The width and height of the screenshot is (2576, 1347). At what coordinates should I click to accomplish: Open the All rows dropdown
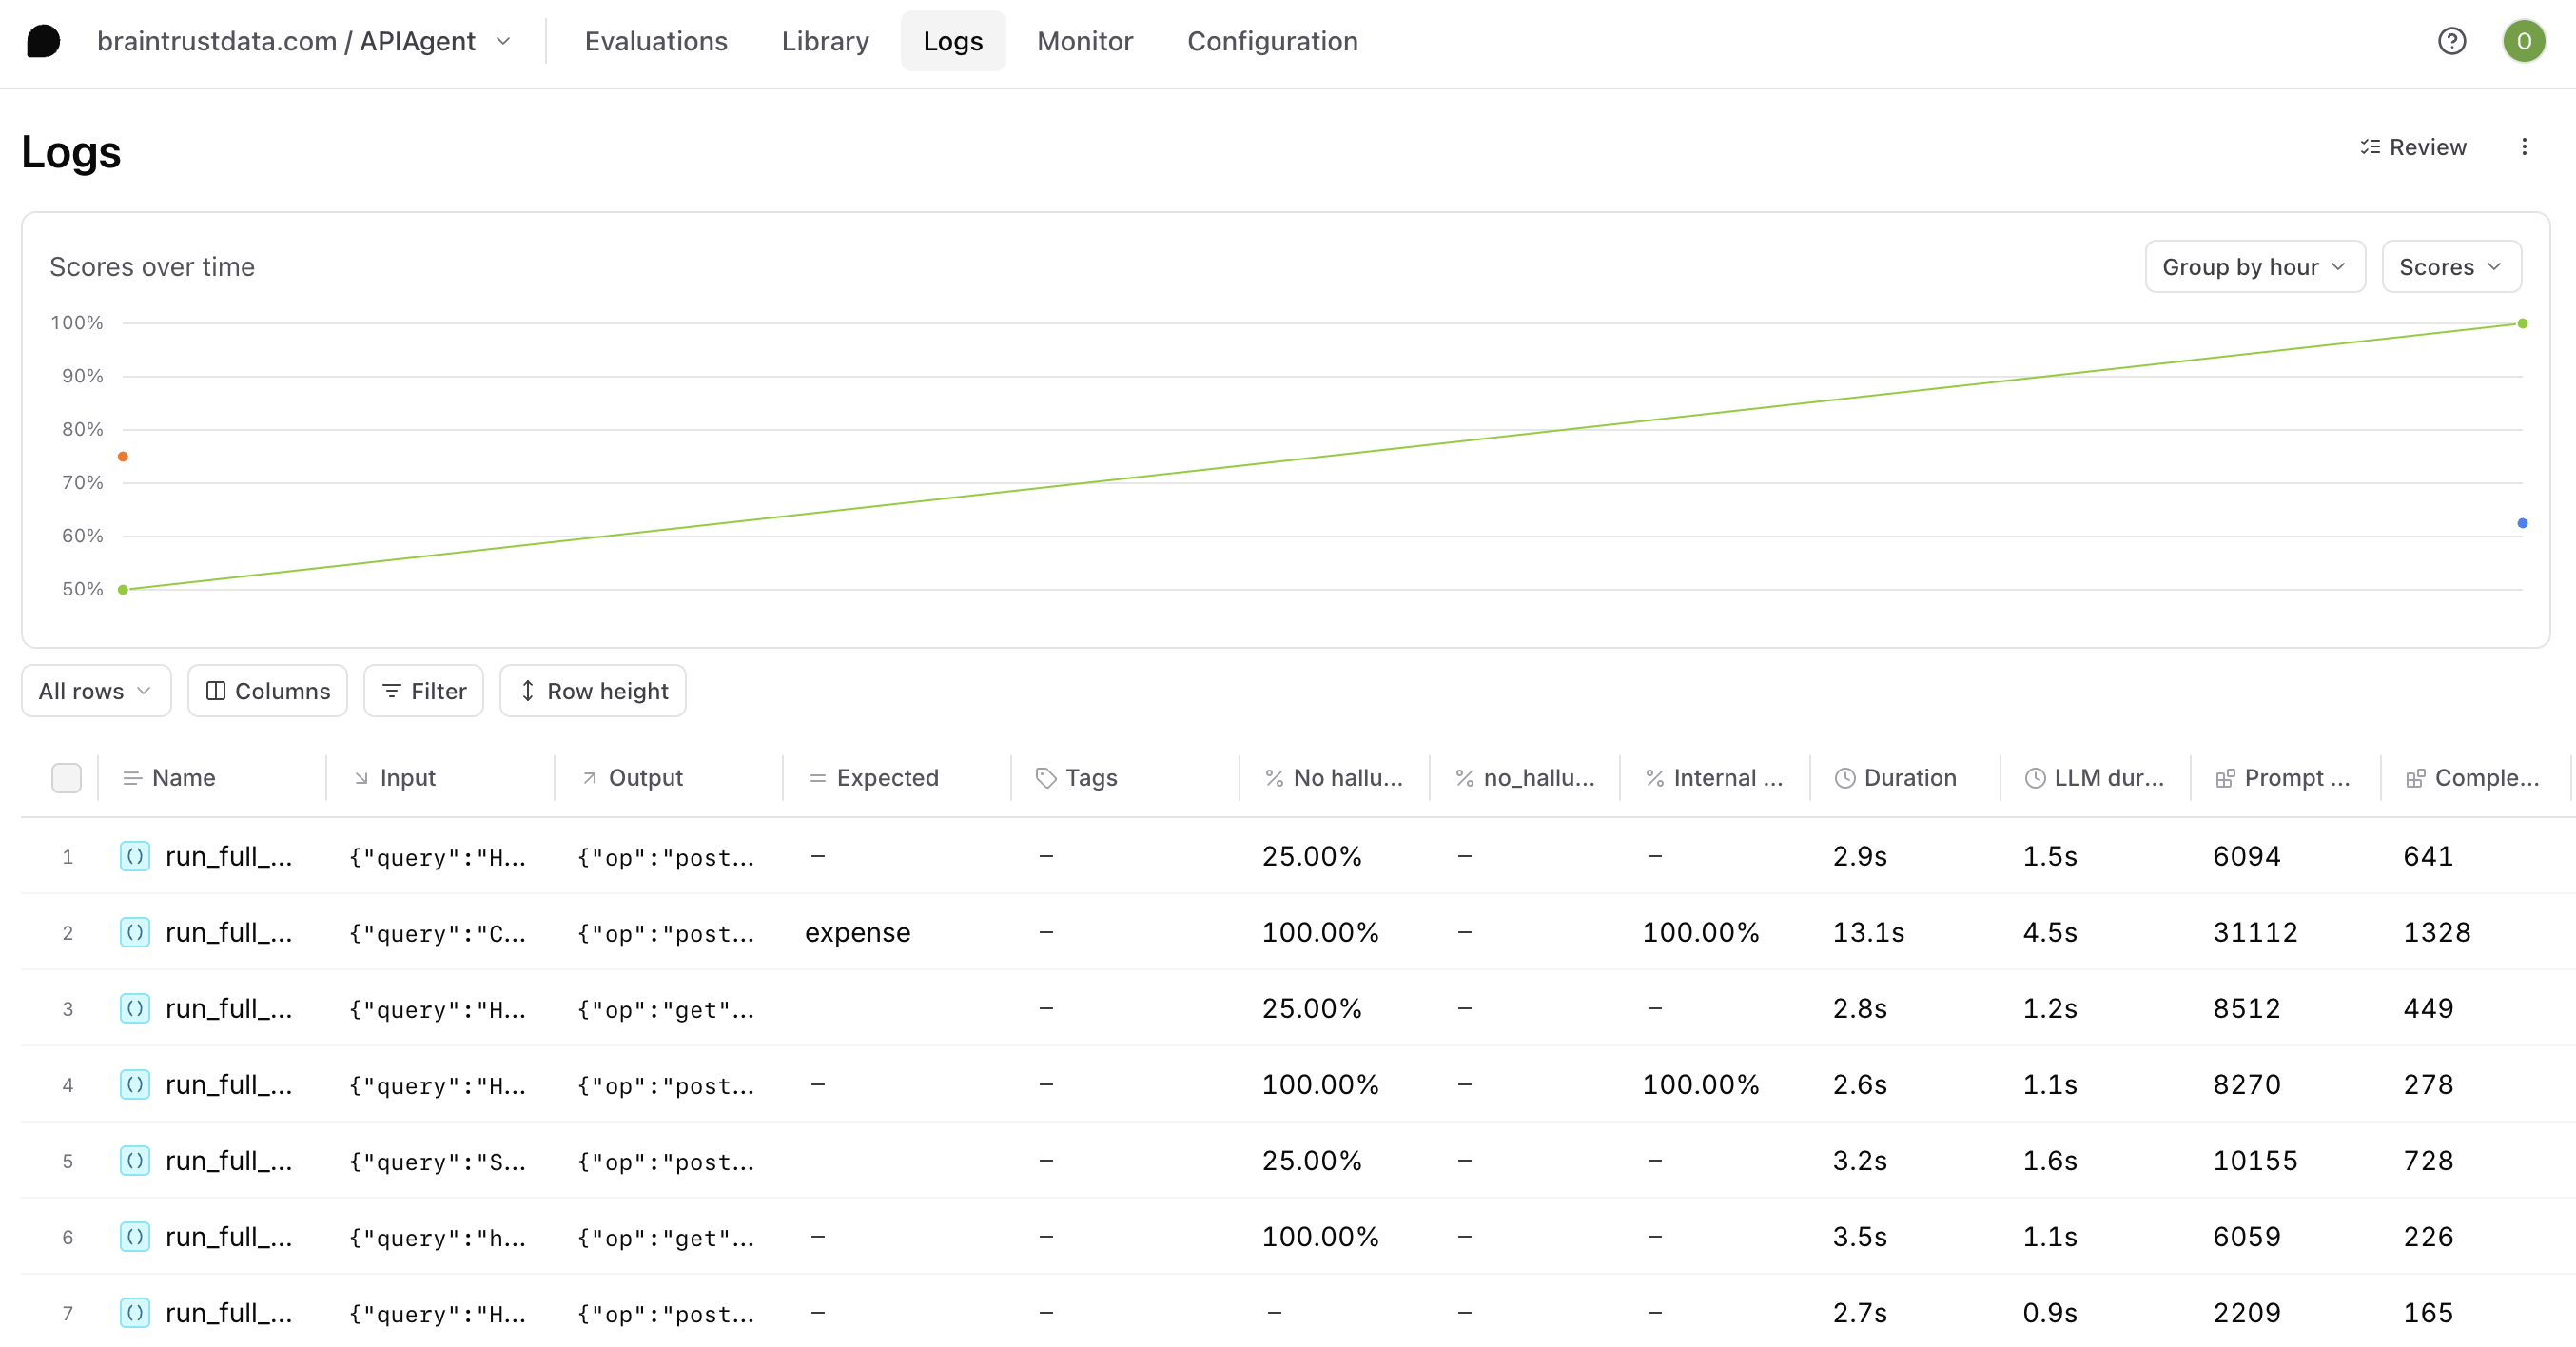click(x=95, y=690)
